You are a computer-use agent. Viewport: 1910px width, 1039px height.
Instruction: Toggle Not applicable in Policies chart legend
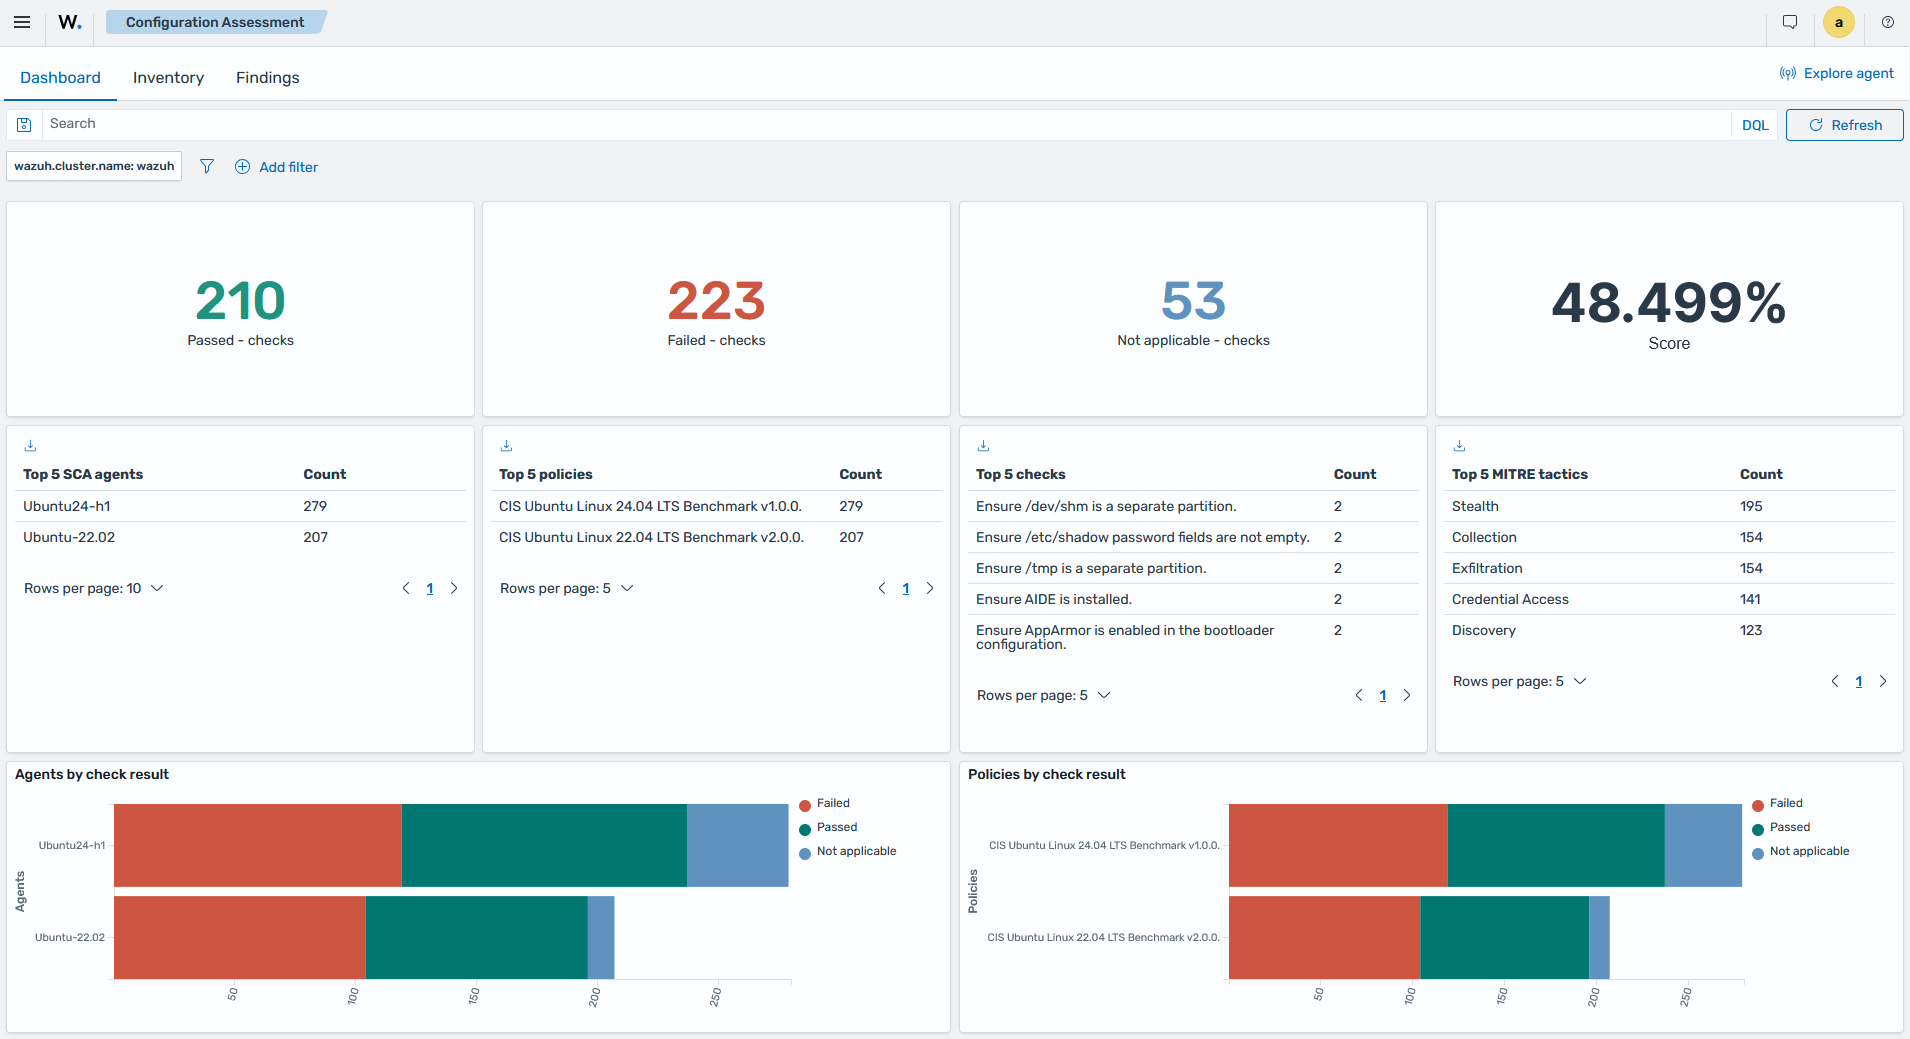pos(1801,852)
